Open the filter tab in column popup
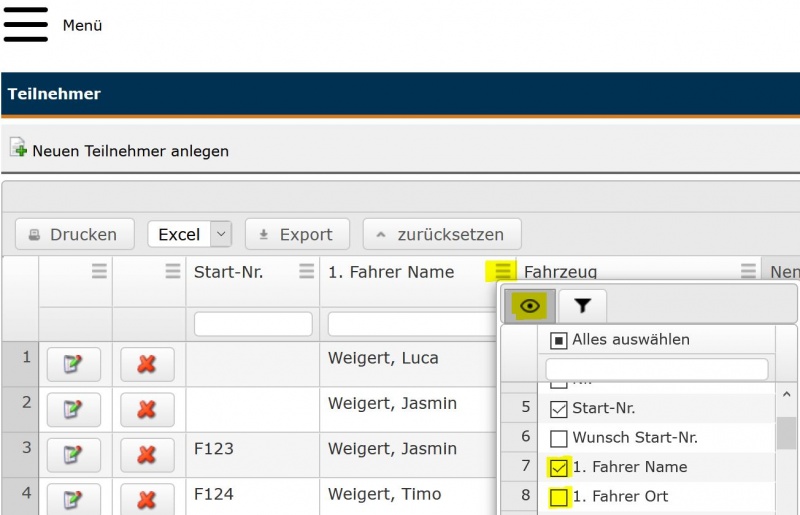 coord(582,306)
